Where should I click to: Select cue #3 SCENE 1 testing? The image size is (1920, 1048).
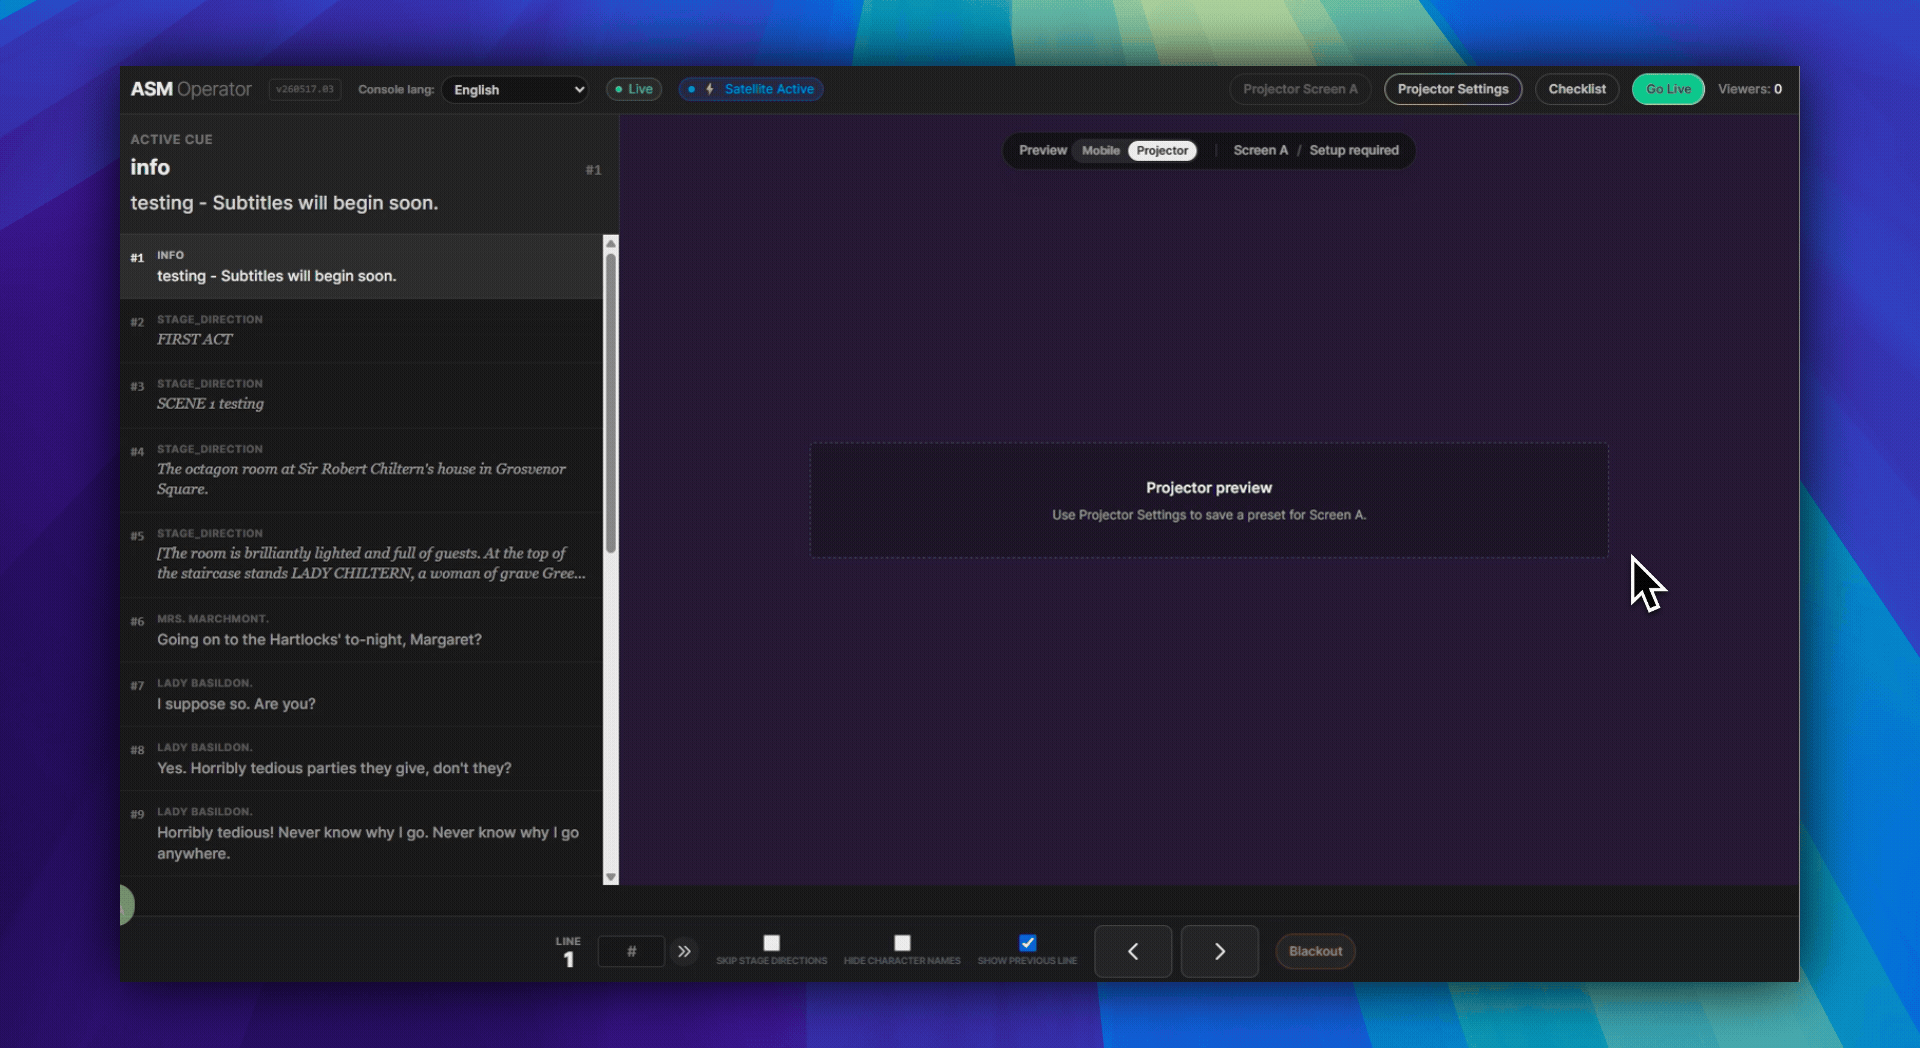point(361,395)
